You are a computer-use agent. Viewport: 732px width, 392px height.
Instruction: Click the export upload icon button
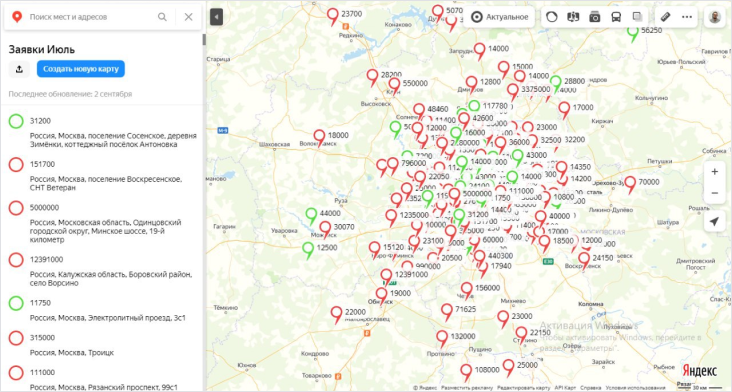19,69
